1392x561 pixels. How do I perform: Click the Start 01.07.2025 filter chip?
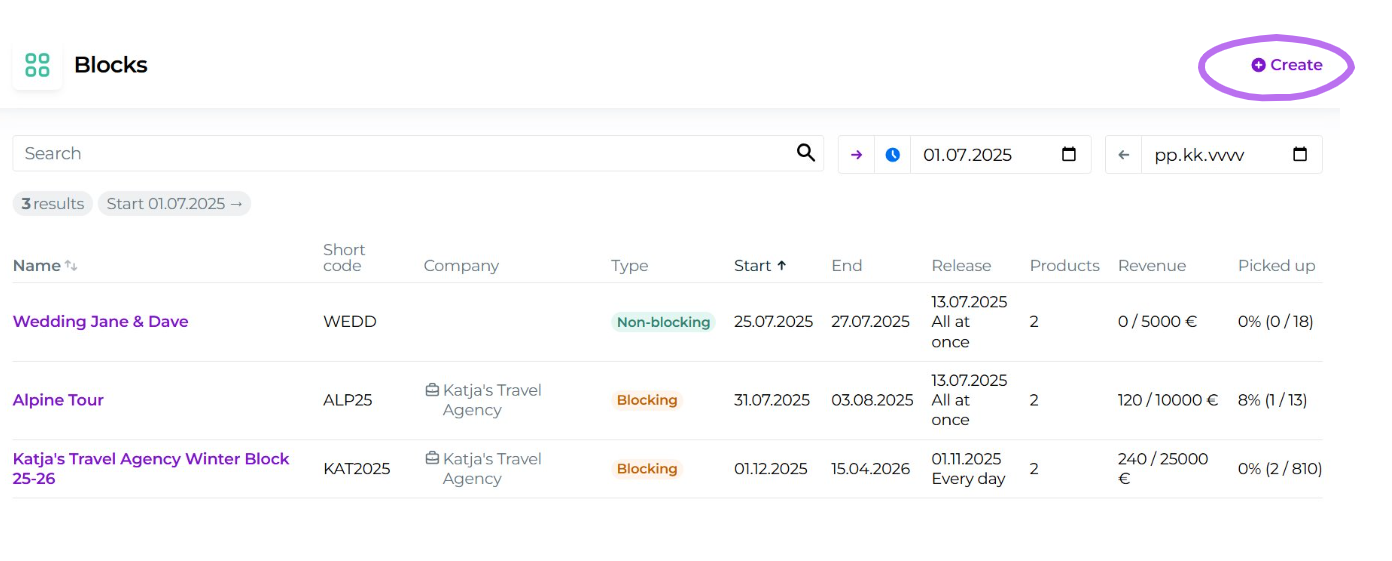tap(174, 204)
